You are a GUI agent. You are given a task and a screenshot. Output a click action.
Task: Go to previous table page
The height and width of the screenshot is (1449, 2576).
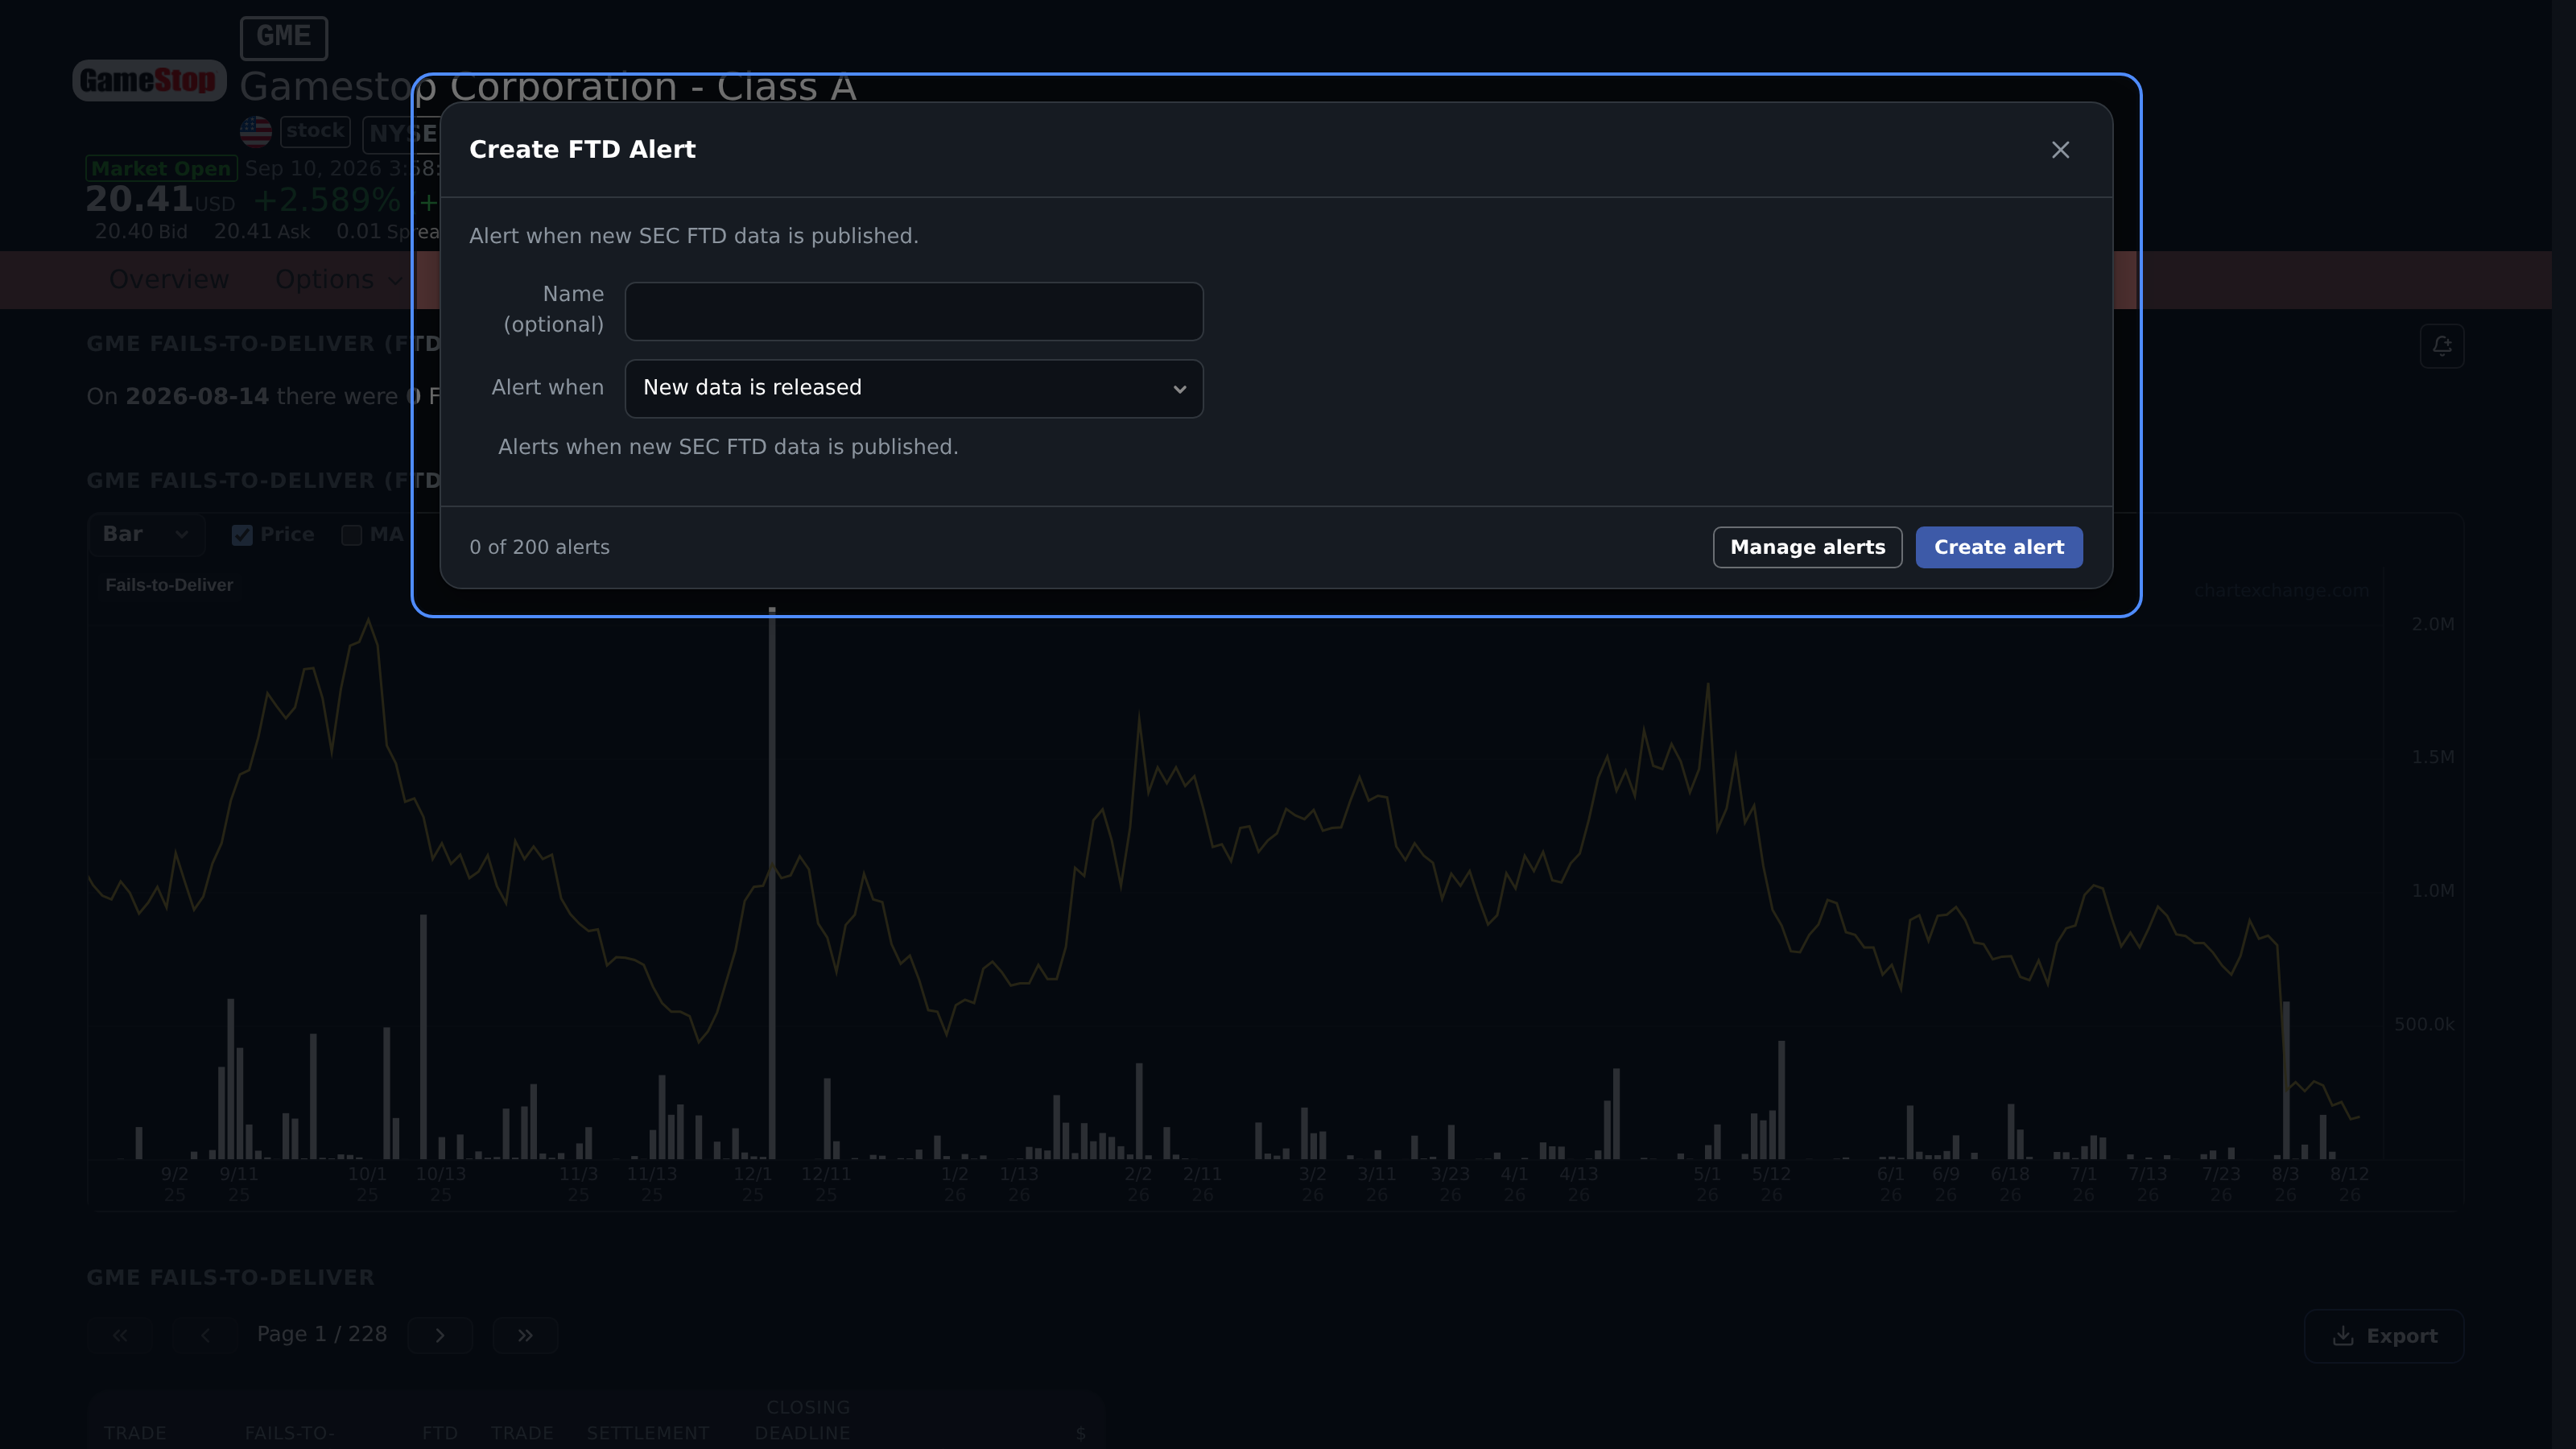point(205,1335)
